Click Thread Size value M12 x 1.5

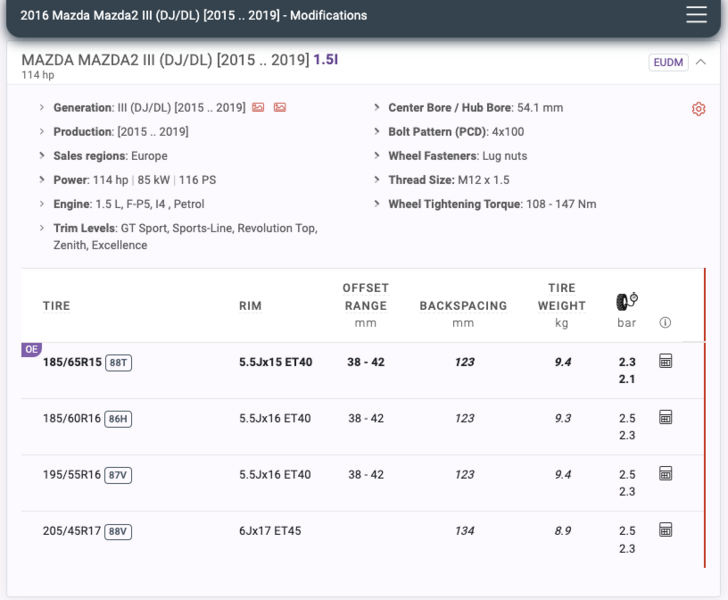pos(484,180)
